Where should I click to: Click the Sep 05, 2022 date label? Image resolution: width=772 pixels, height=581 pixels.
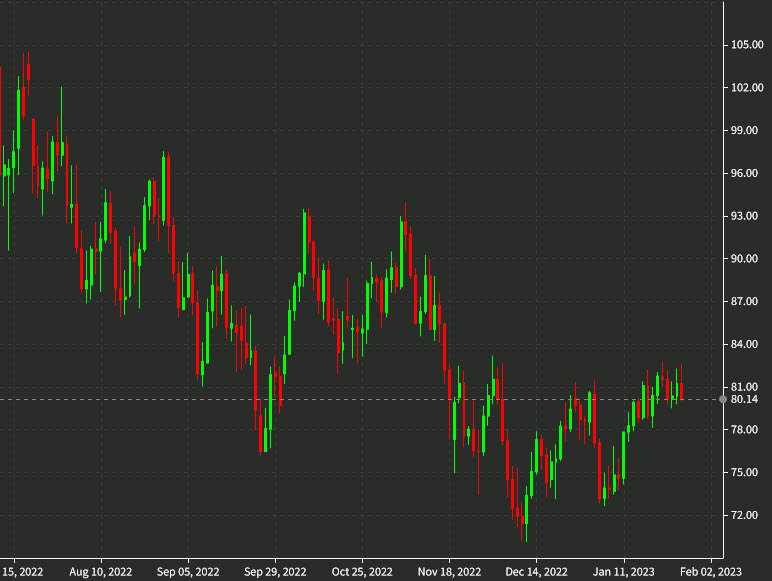(188, 572)
